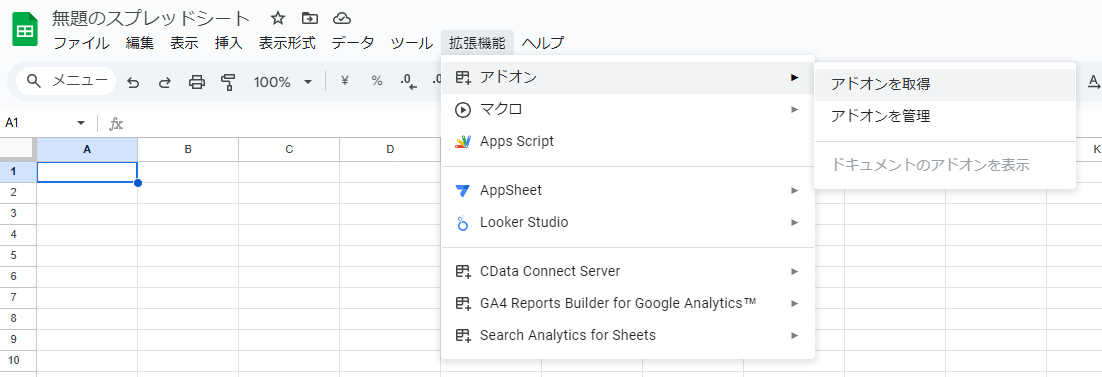Select CData Connect Server entry
Viewport: 1102px width, 377px height.
click(628, 271)
